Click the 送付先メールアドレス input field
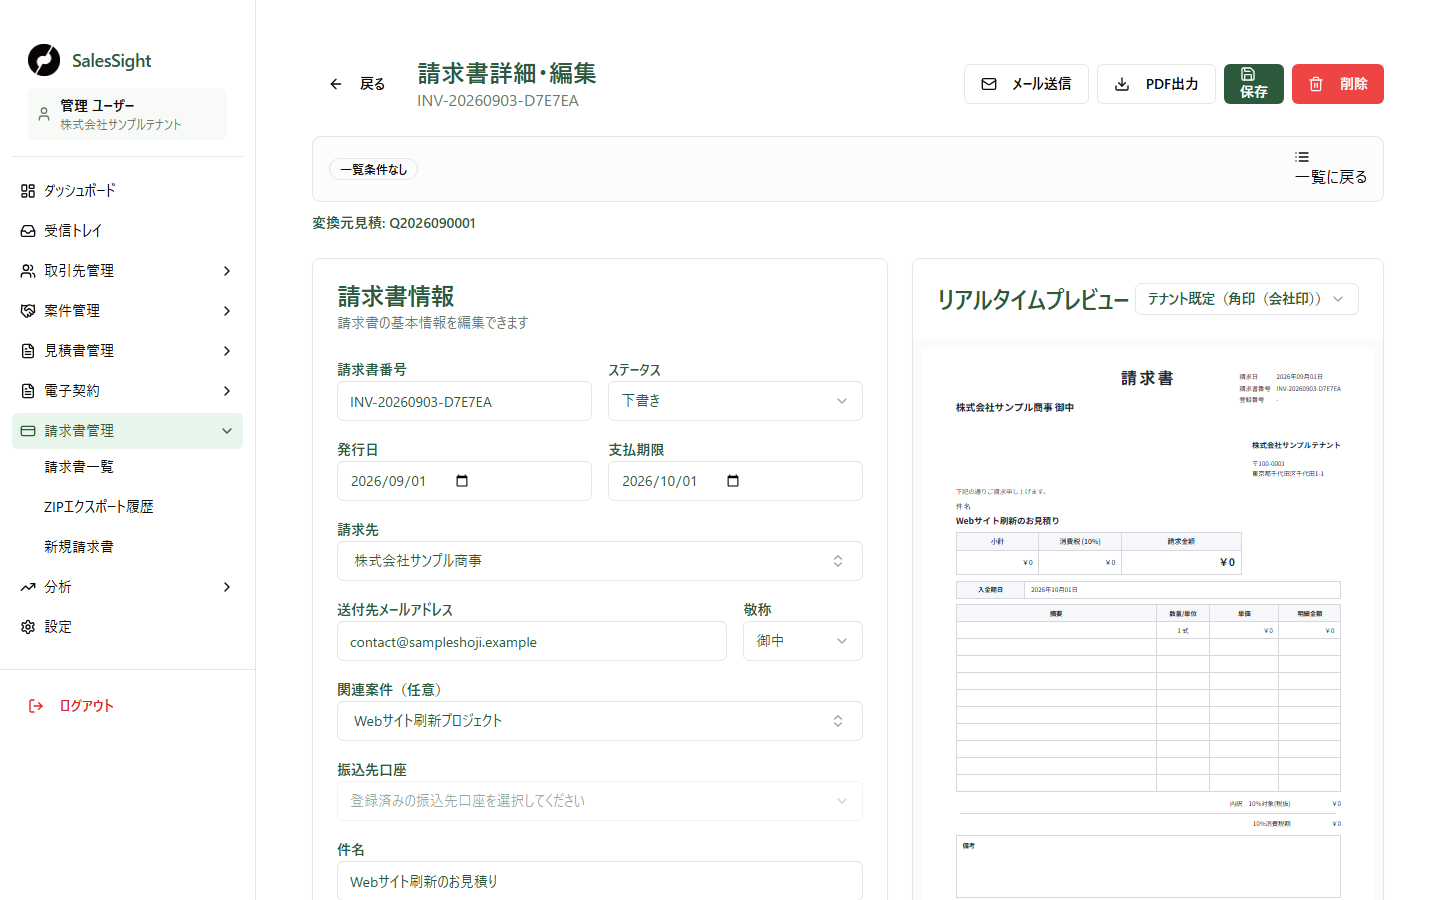Image resolution: width=1440 pixels, height=900 pixels. [x=532, y=641]
